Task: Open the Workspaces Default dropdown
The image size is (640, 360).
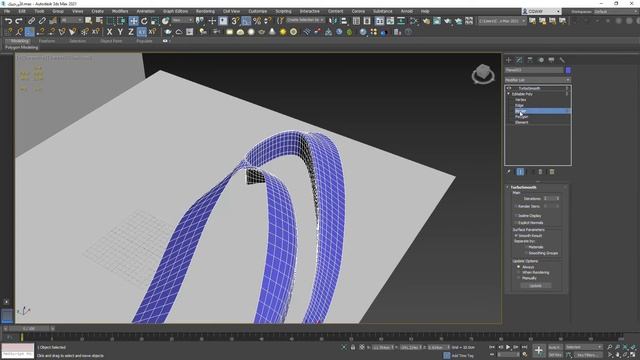Action: [x=617, y=11]
